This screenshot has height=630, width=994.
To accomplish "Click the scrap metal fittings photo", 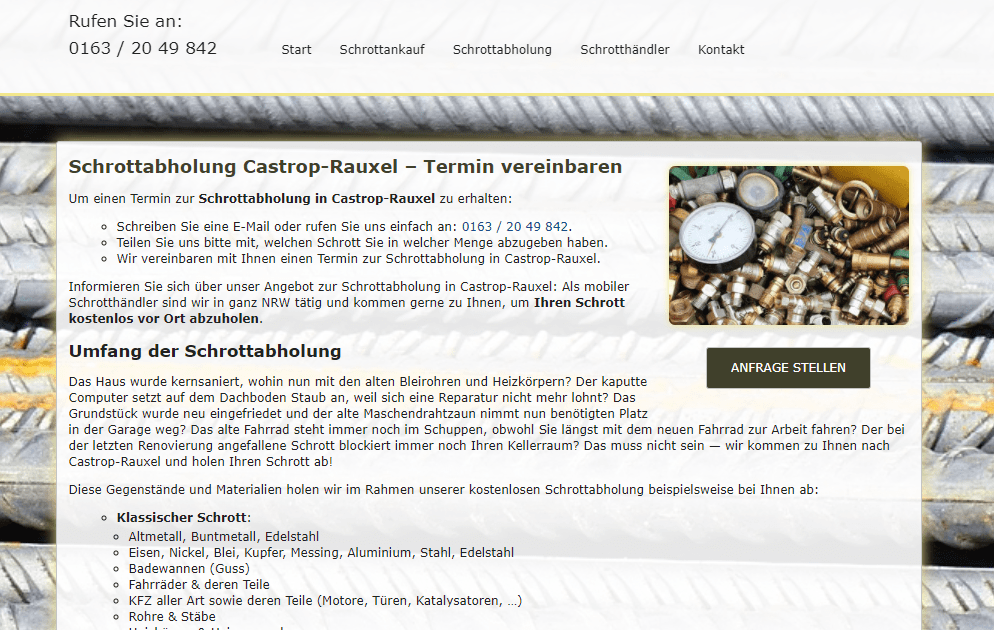I will pyautogui.click(x=788, y=245).
